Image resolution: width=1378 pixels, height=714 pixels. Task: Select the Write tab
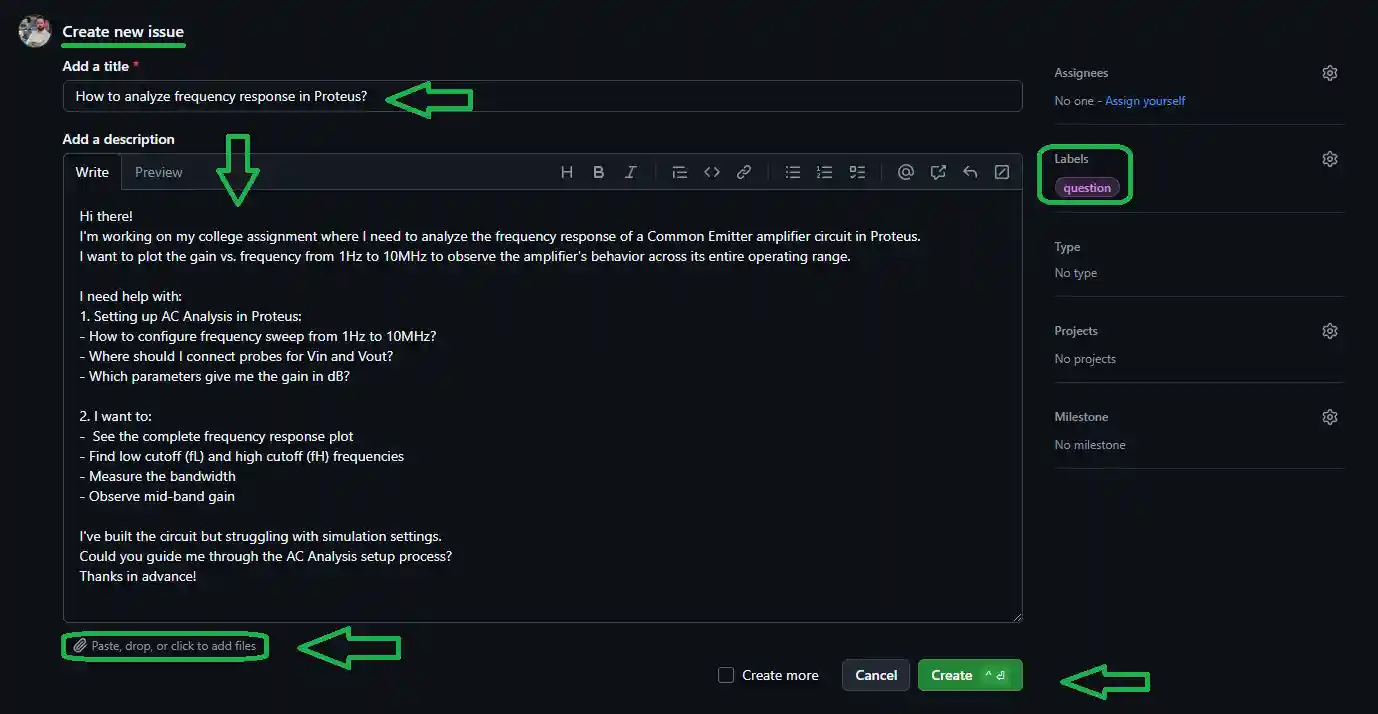click(92, 172)
